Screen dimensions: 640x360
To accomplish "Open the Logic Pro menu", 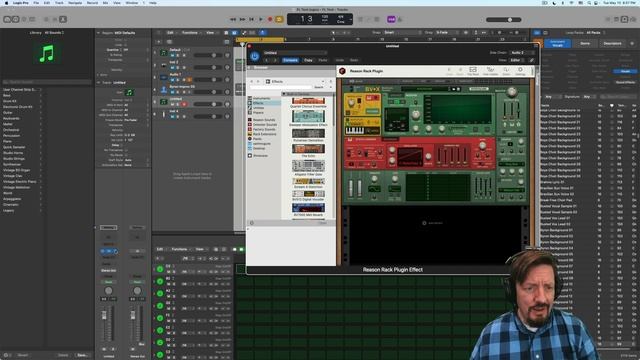I will [x=21, y=3].
